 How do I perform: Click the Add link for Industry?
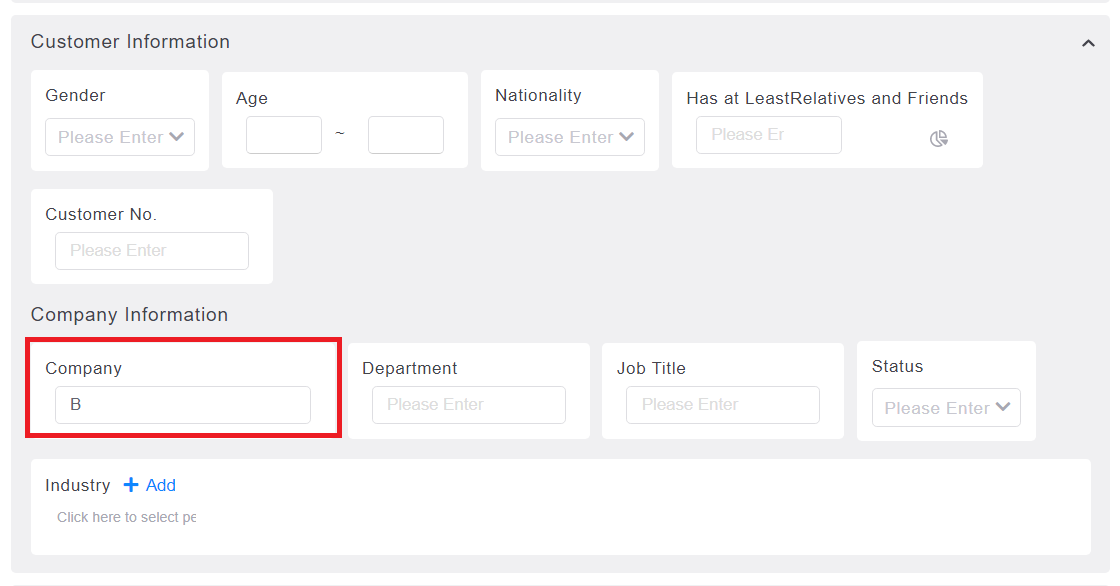click(x=161, y=485)
